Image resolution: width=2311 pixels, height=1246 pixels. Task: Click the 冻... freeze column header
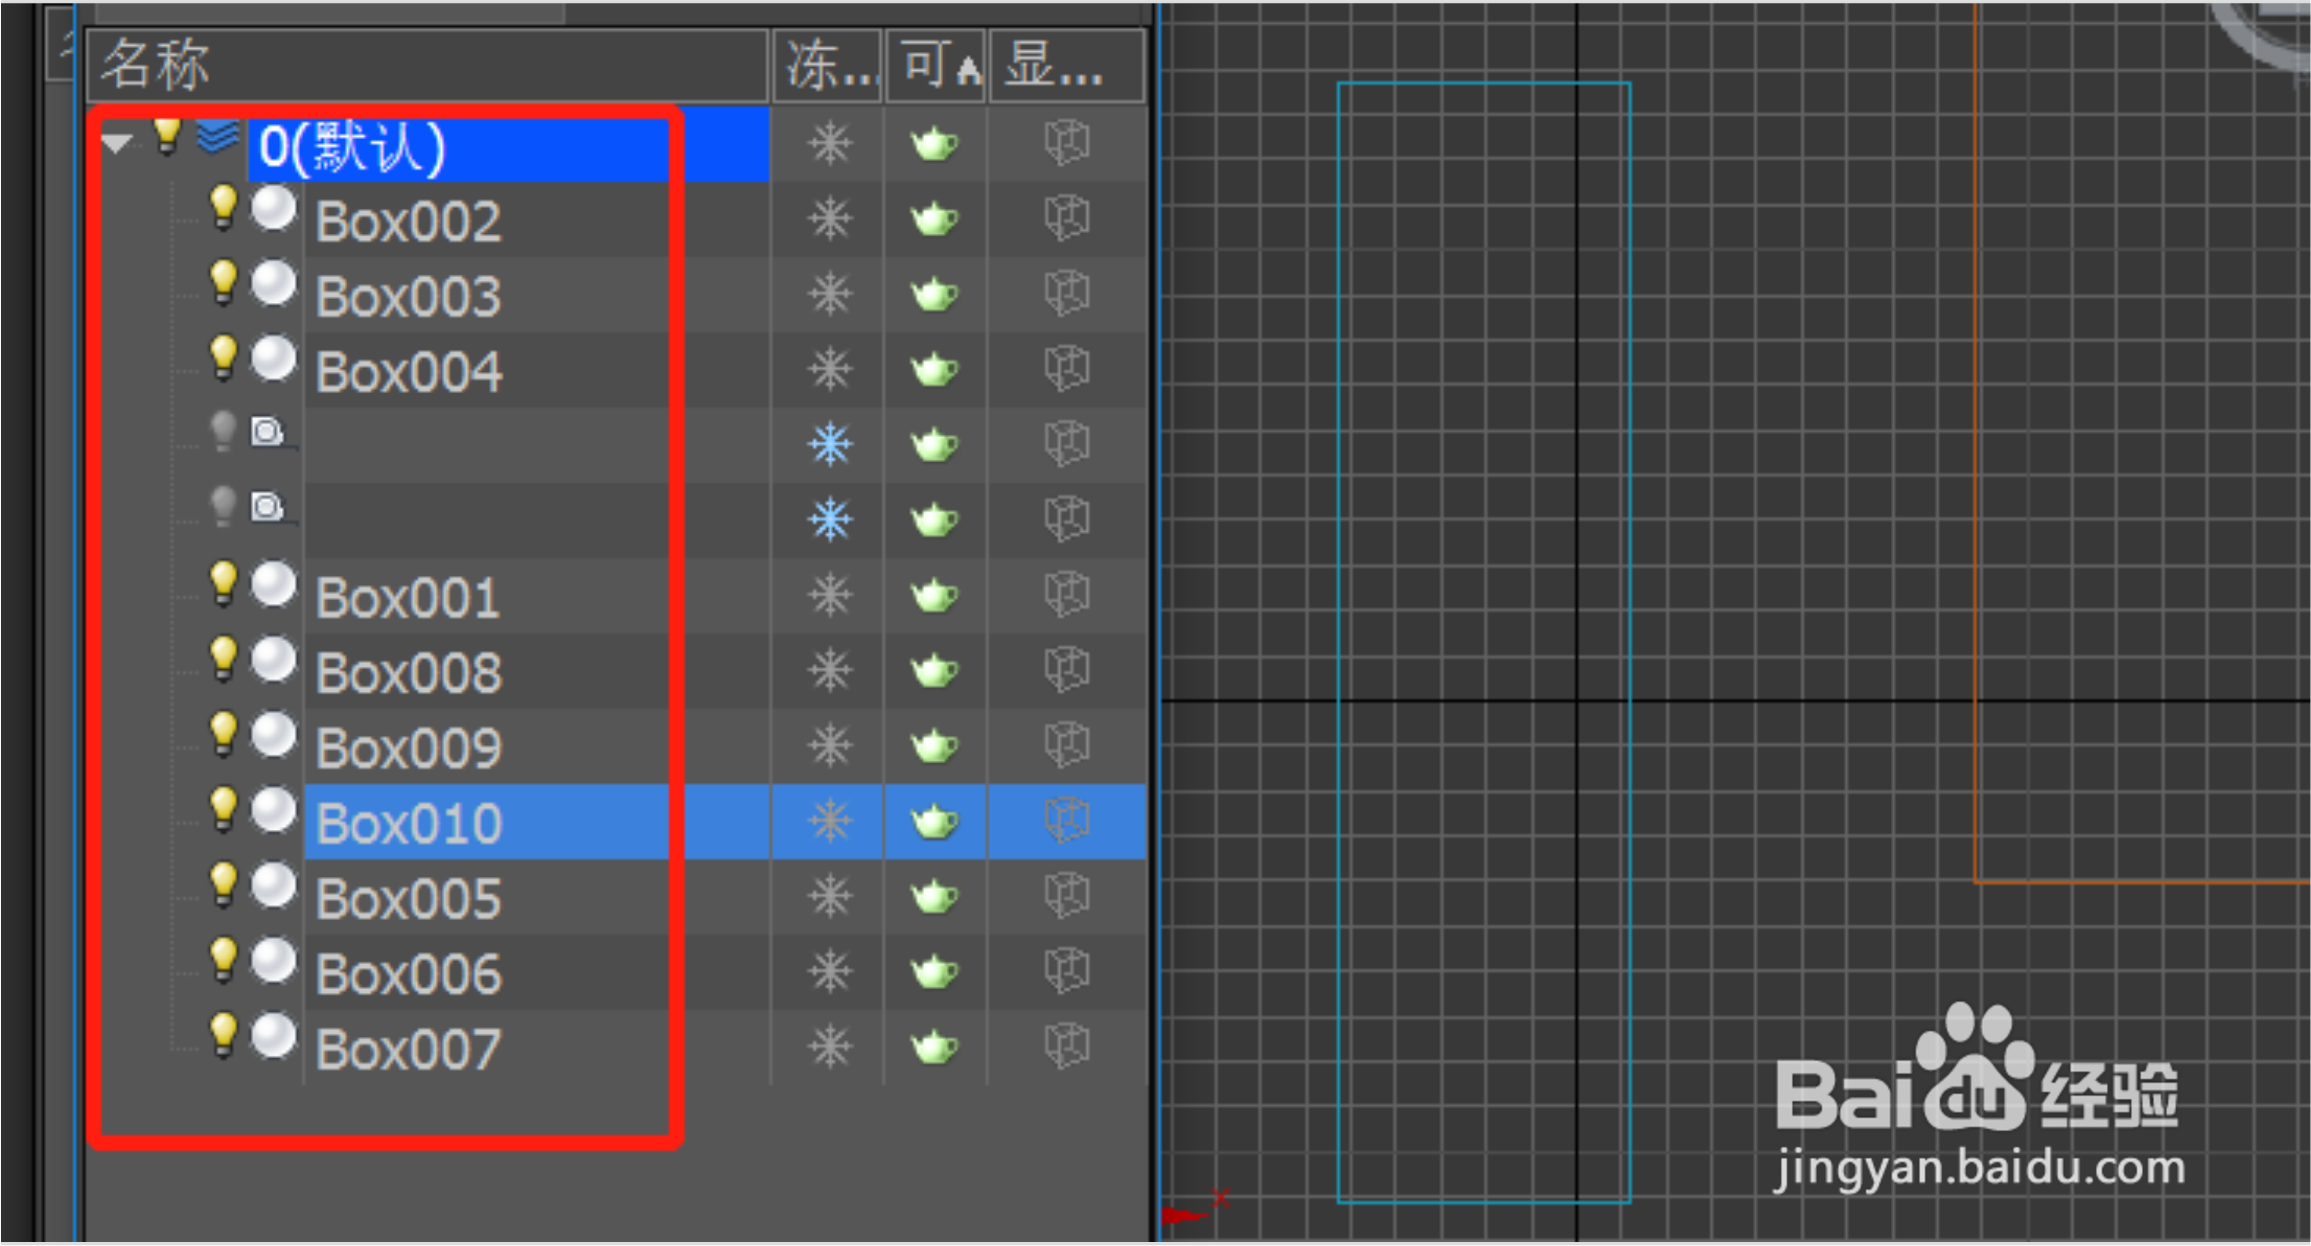click(827, 66)
